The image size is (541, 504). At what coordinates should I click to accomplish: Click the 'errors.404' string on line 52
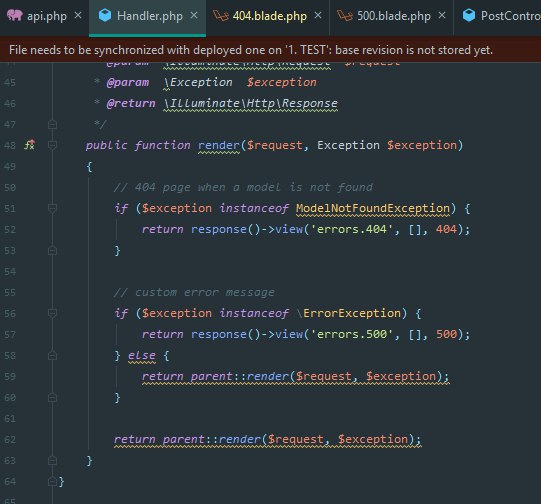(352, 229)
